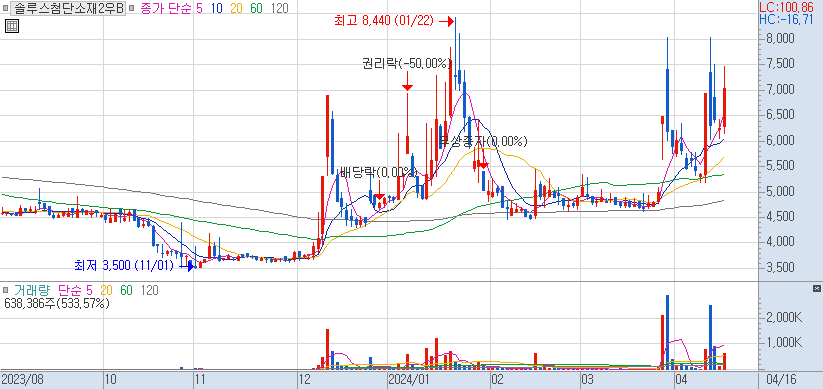Click the HC:-16.71 value
Image resolution: width=823 pixels, height=389 pixels.
pyautogui.click(x=787, y=20)
